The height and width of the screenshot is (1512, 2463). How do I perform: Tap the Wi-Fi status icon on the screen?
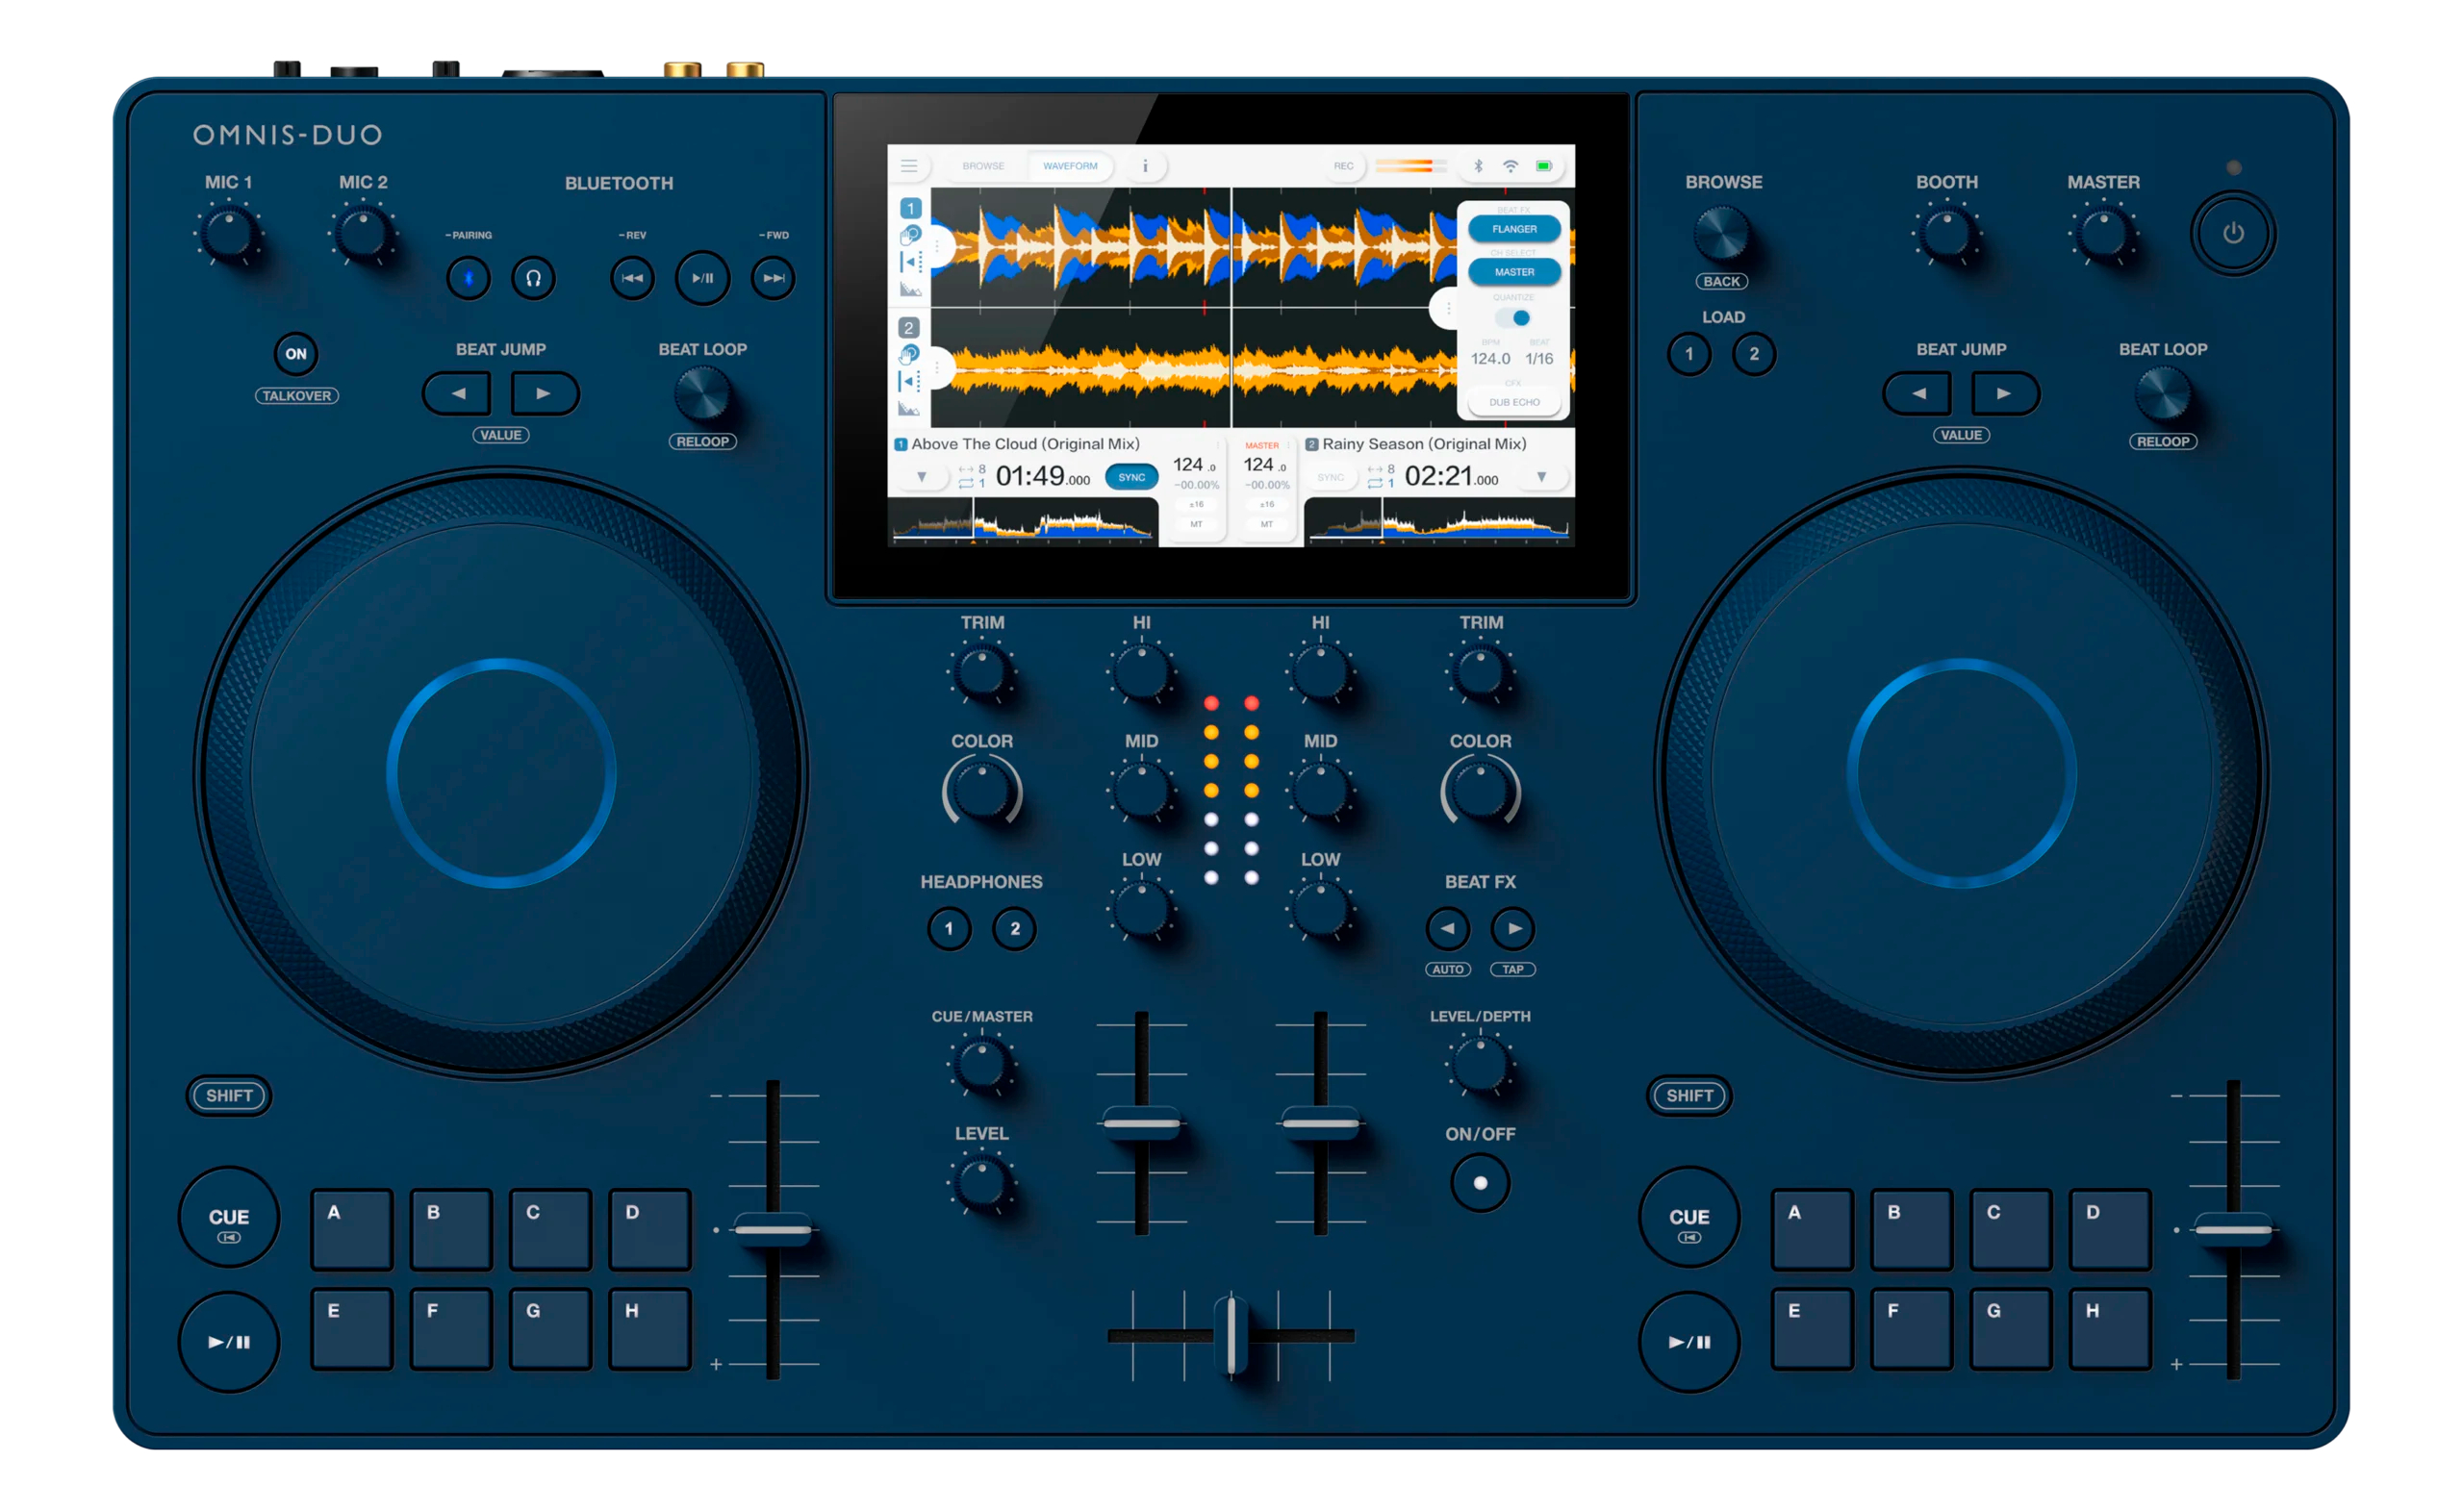[1511, 166]
